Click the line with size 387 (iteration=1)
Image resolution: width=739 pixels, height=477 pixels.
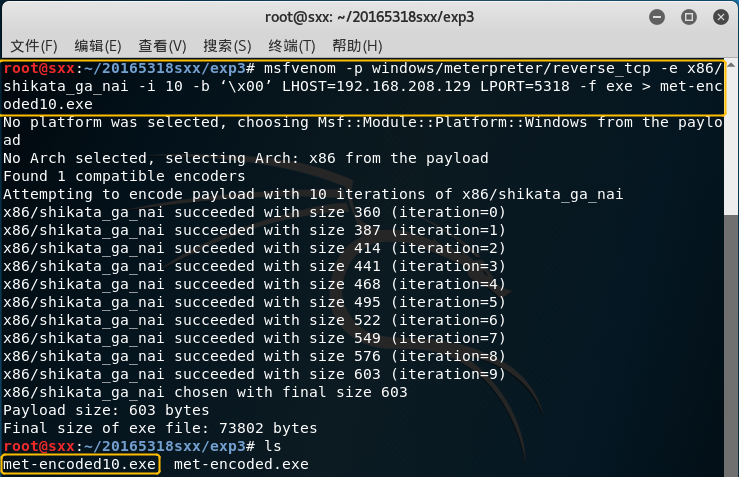(255, 230)
